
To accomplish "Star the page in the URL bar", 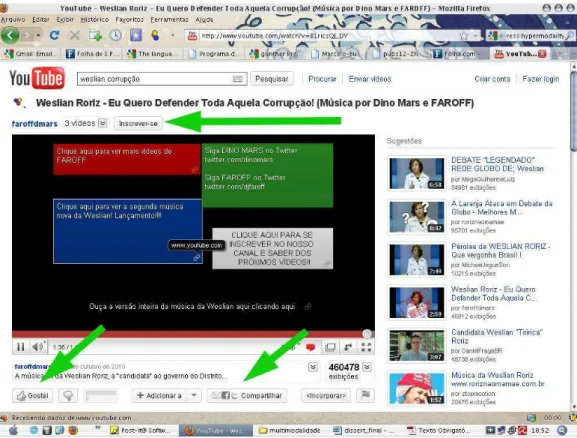I will (464, 36).
